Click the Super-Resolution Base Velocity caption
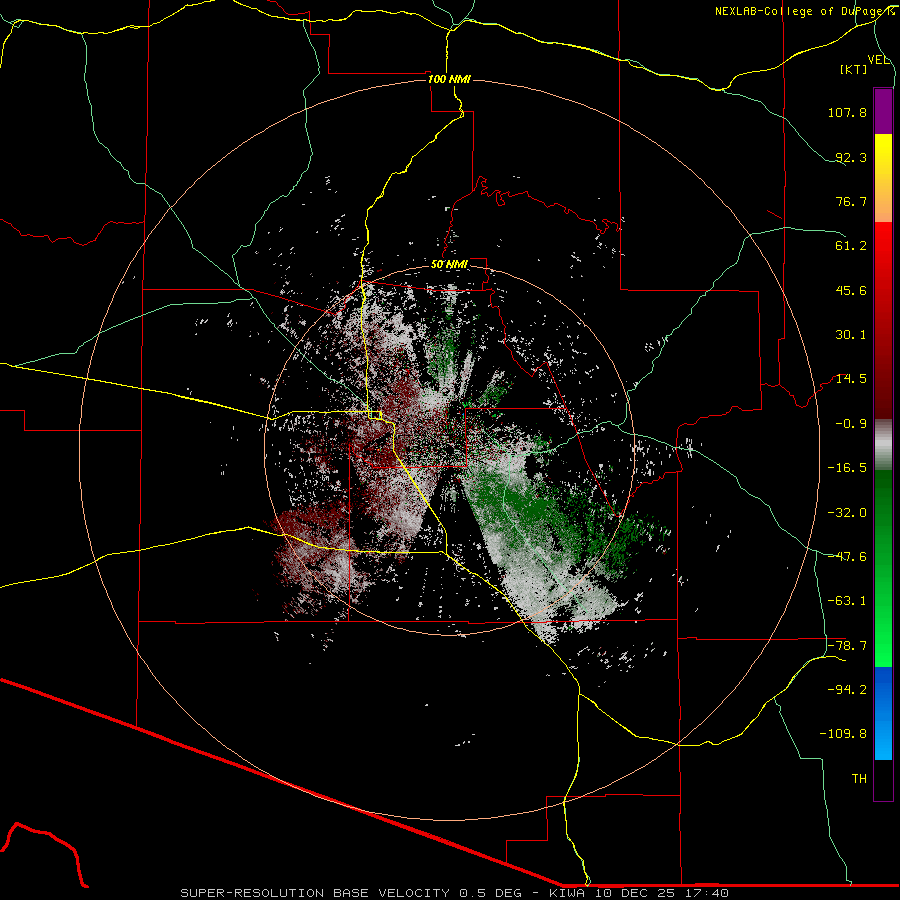The width and height of the screenshot is (900, 900). [x=455, y=893]
